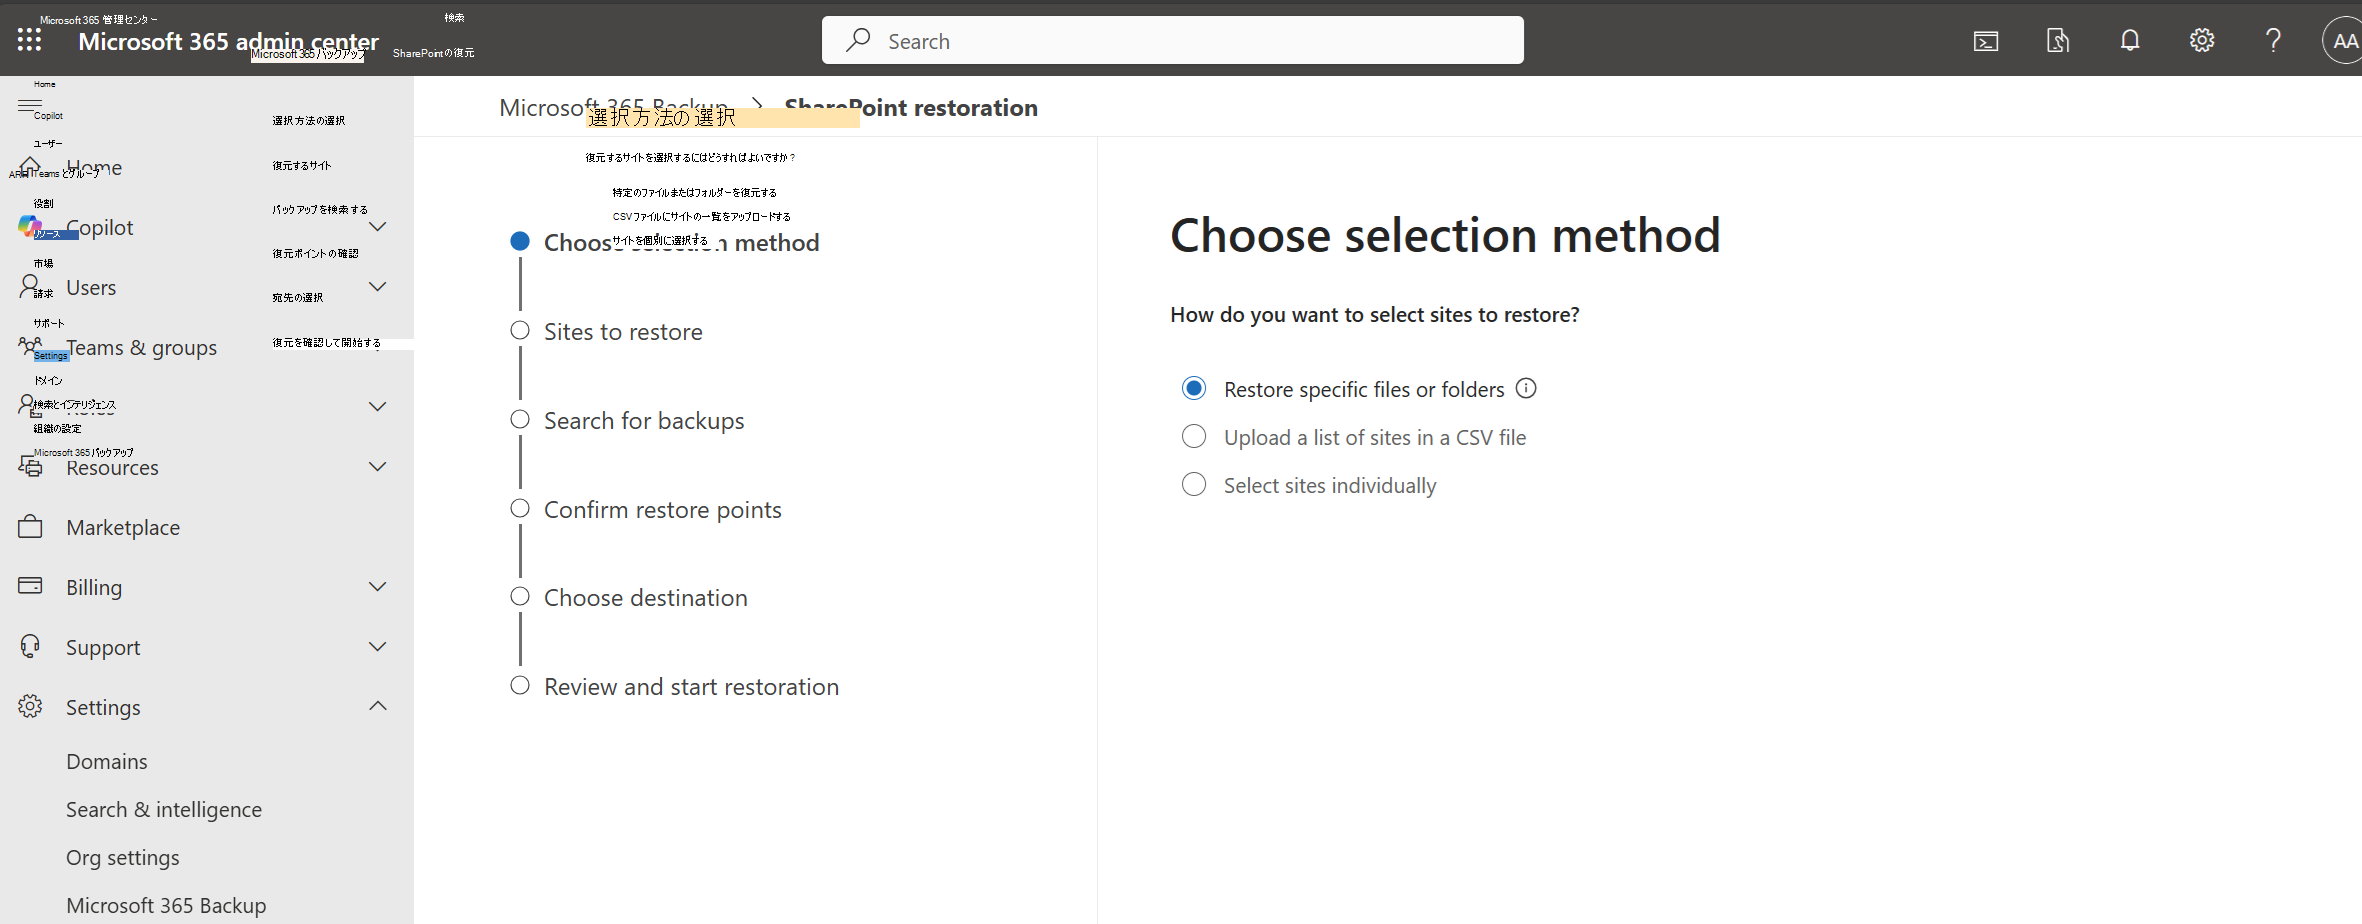Image resolution: width=2362 pixels, height=924 pixels.
Task: Expand the Resources section chevron
Action: [378, 467]
